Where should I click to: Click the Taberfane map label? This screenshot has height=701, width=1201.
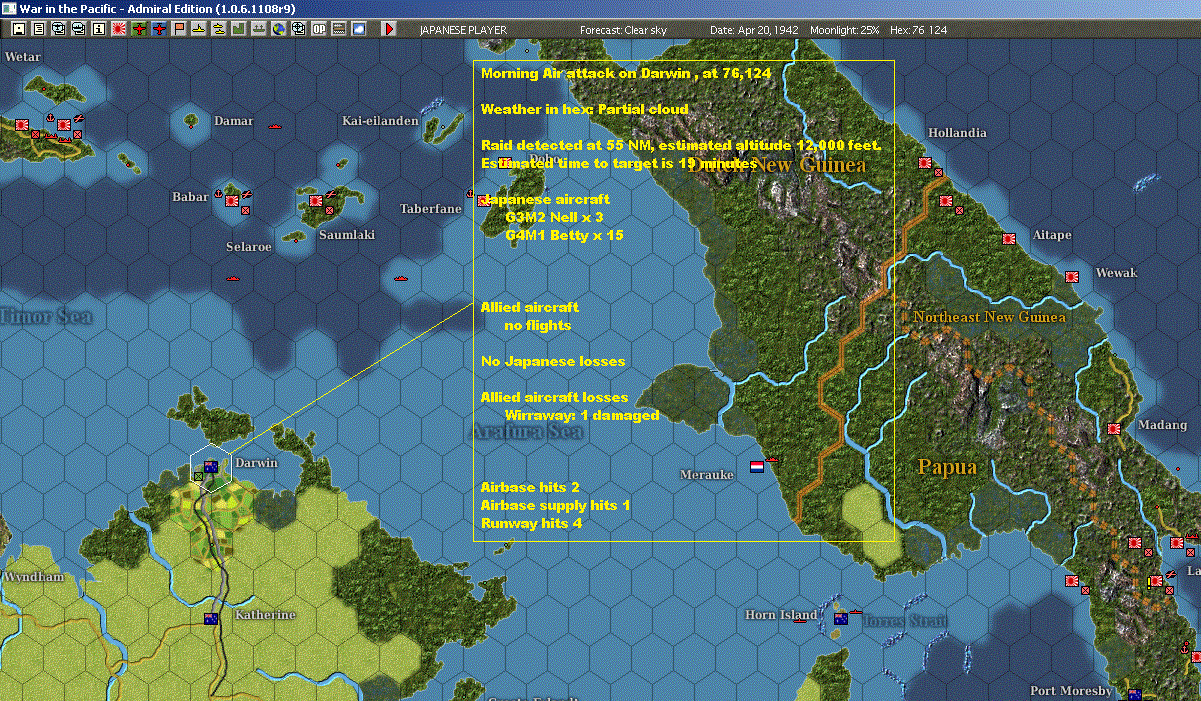pos(431,209)
